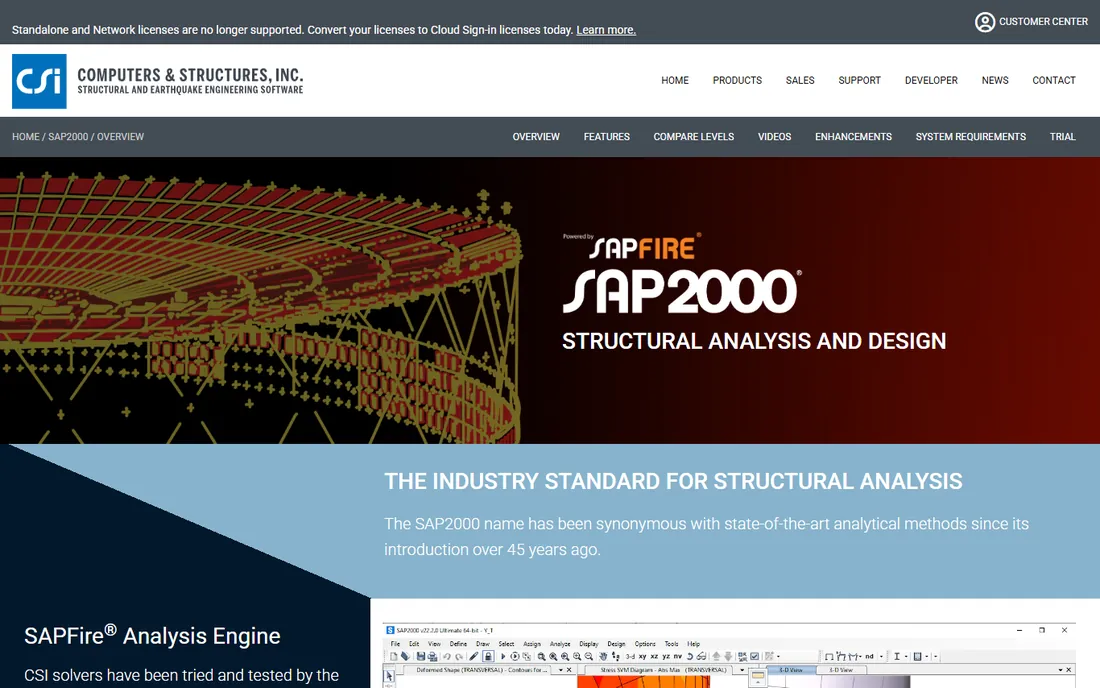Click the Computers & Structures, Inc. company name
The image size is (1100, 688).
click(x=190, y=74)
